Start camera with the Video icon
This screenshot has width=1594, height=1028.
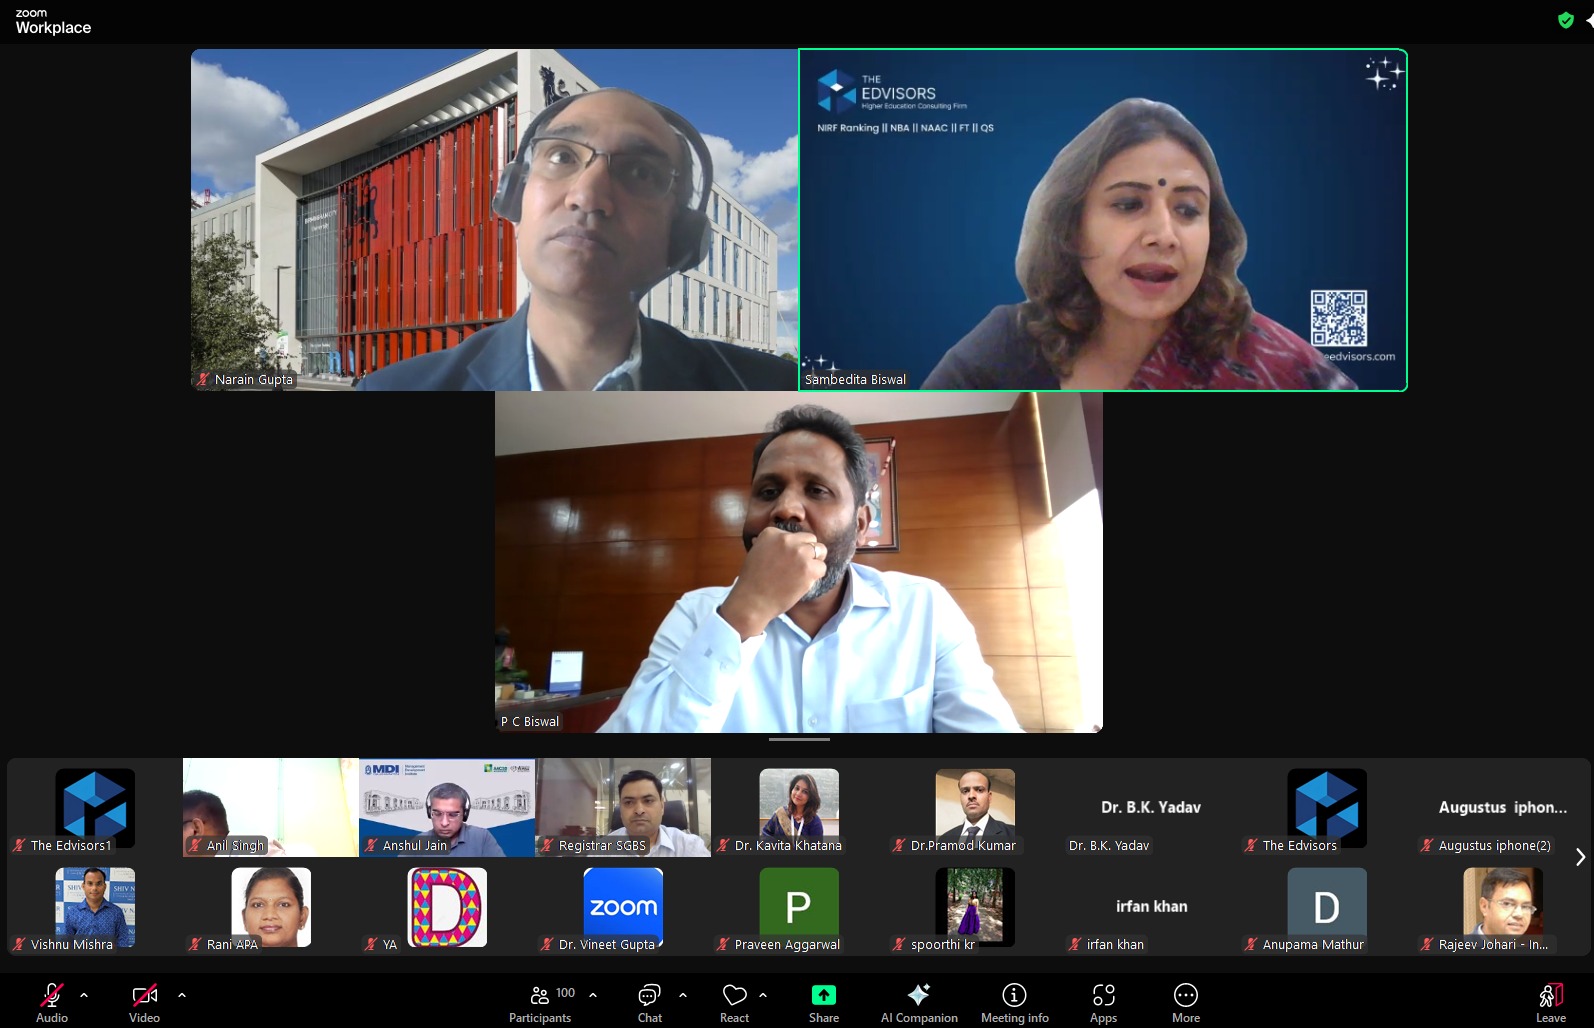[144, 995]
